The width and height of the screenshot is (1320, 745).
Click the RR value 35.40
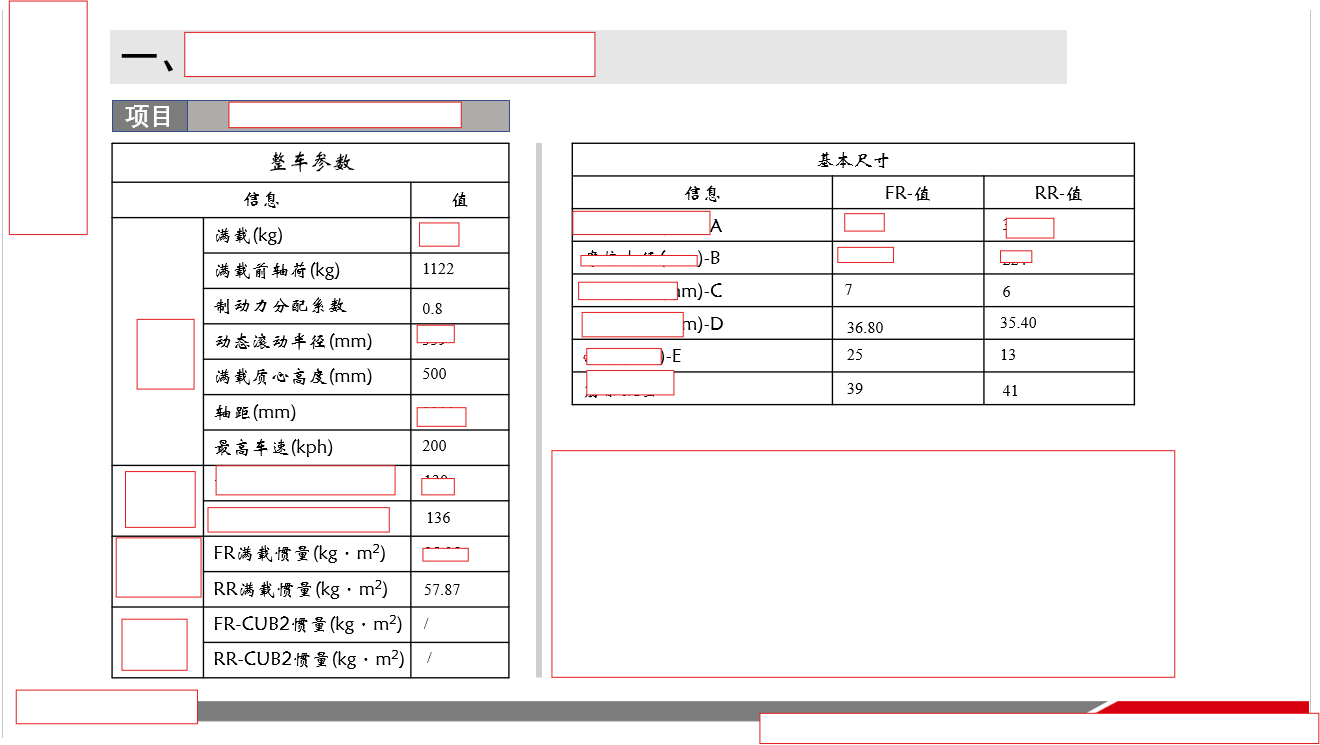point(1018,323)
